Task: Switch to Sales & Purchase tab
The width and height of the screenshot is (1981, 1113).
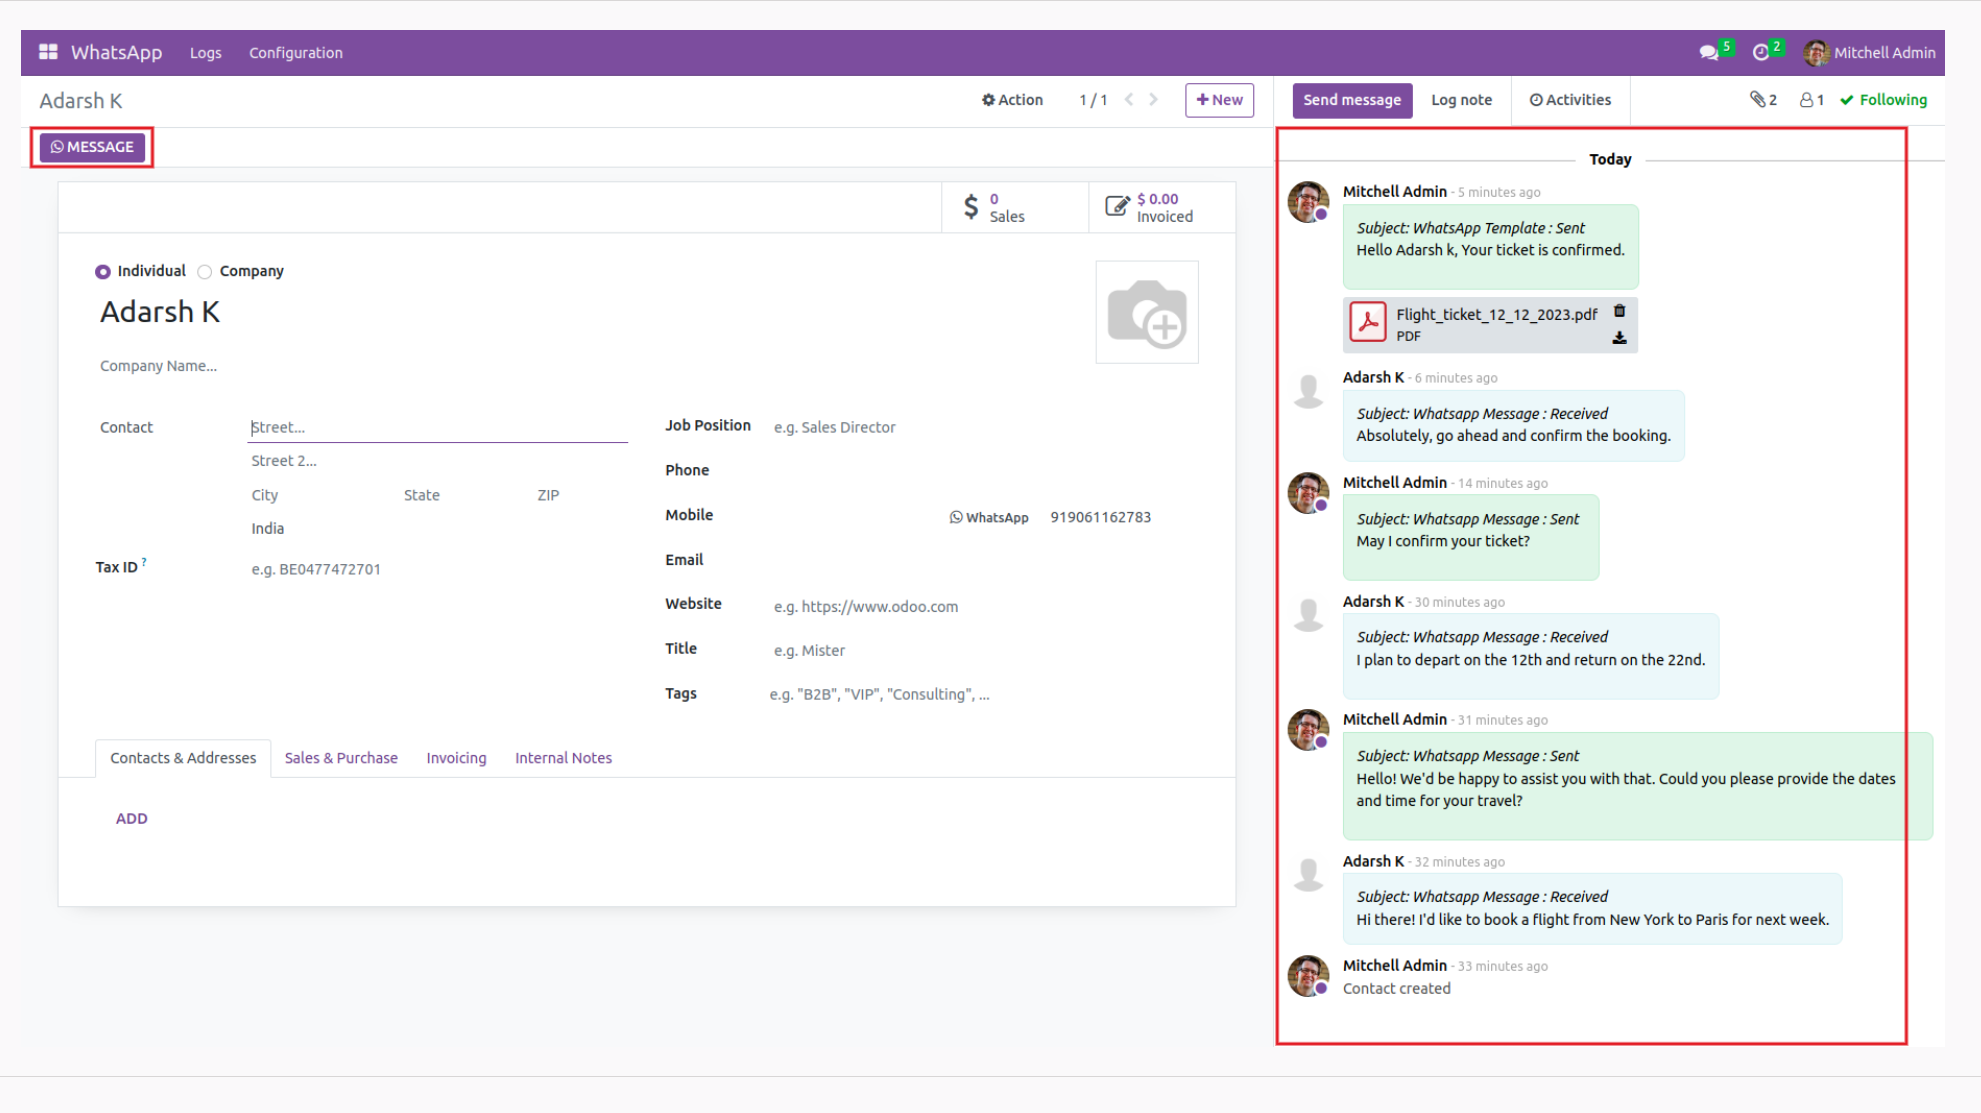Action: click(x=341, y=758)
